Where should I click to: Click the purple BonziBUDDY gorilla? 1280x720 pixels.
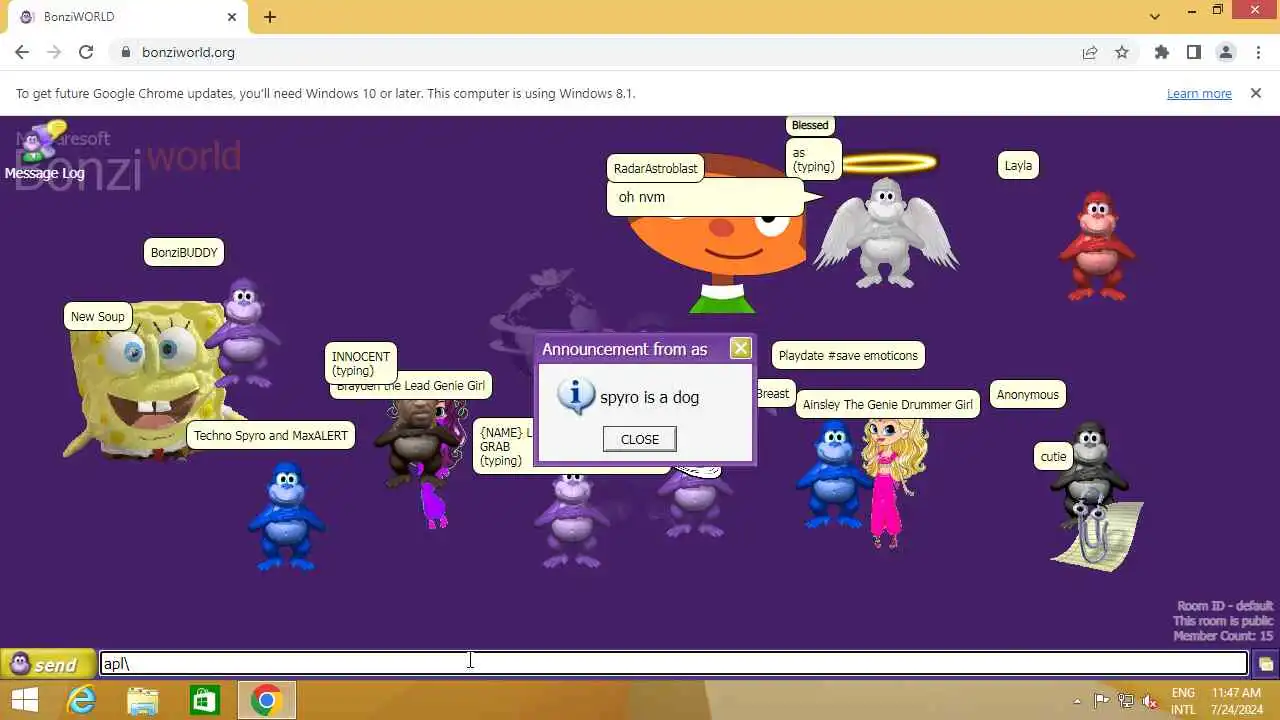(244, 333)
